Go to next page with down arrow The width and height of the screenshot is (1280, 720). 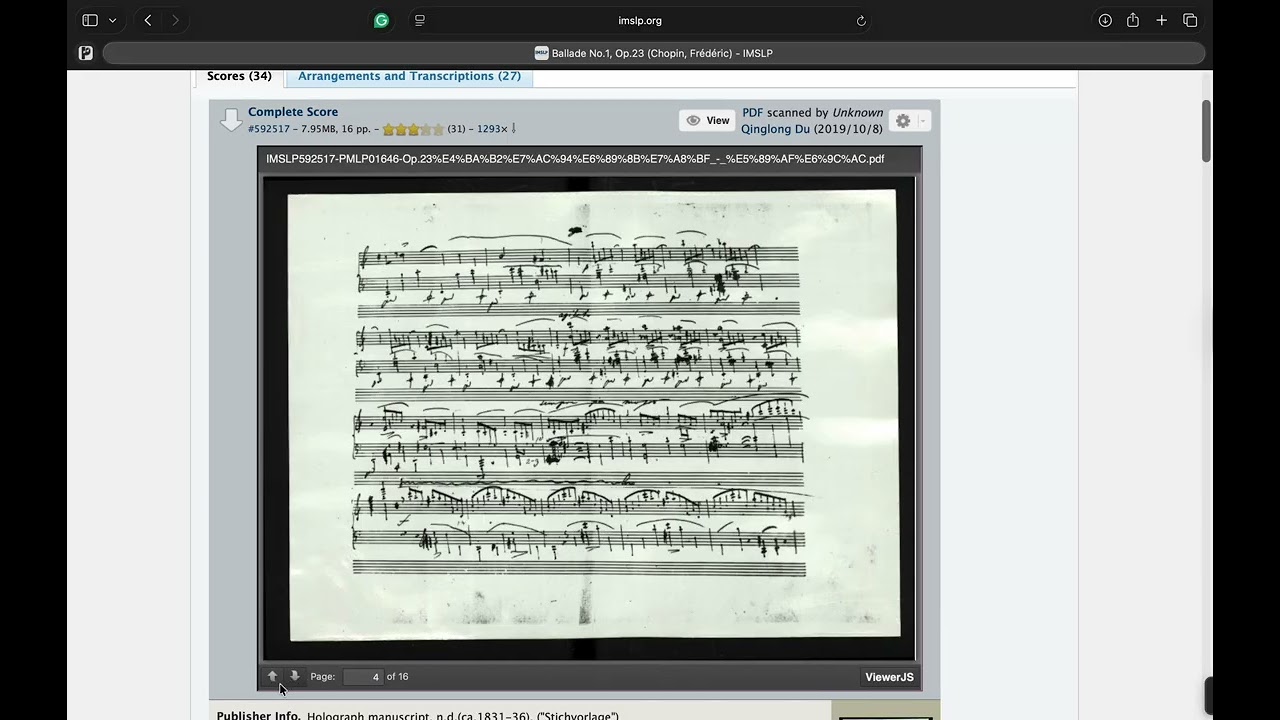click(x=294, y=676)
